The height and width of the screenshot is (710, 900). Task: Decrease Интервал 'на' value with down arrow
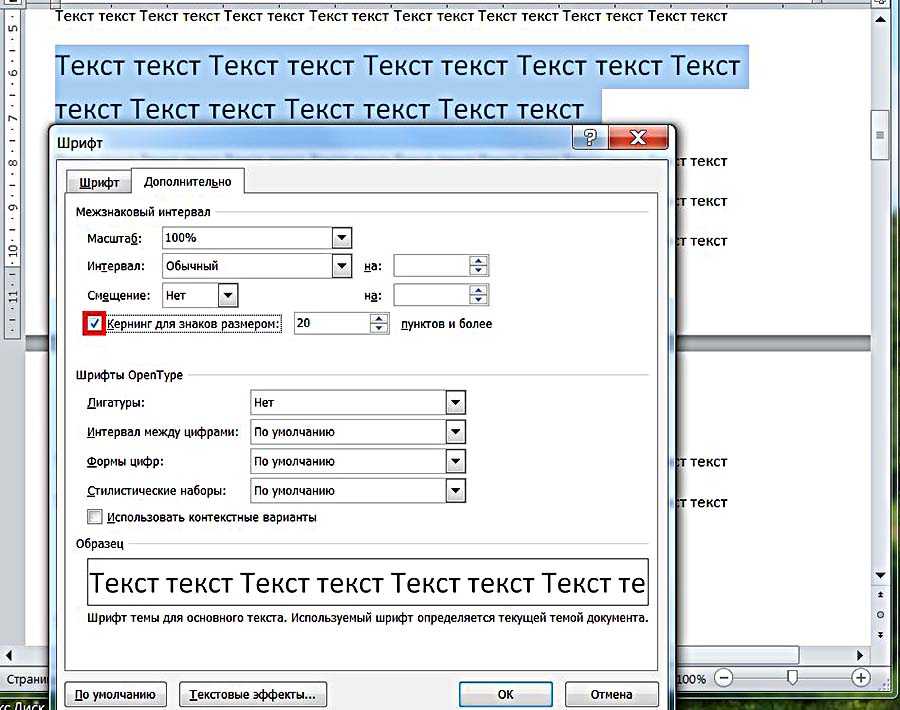478,271
